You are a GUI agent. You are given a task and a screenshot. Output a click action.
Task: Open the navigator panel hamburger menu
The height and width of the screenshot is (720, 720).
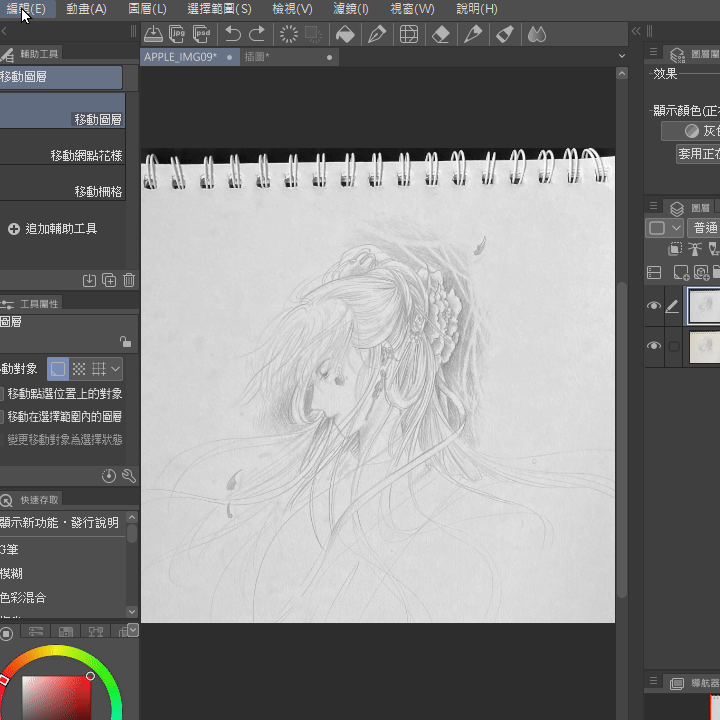(653, 681)
